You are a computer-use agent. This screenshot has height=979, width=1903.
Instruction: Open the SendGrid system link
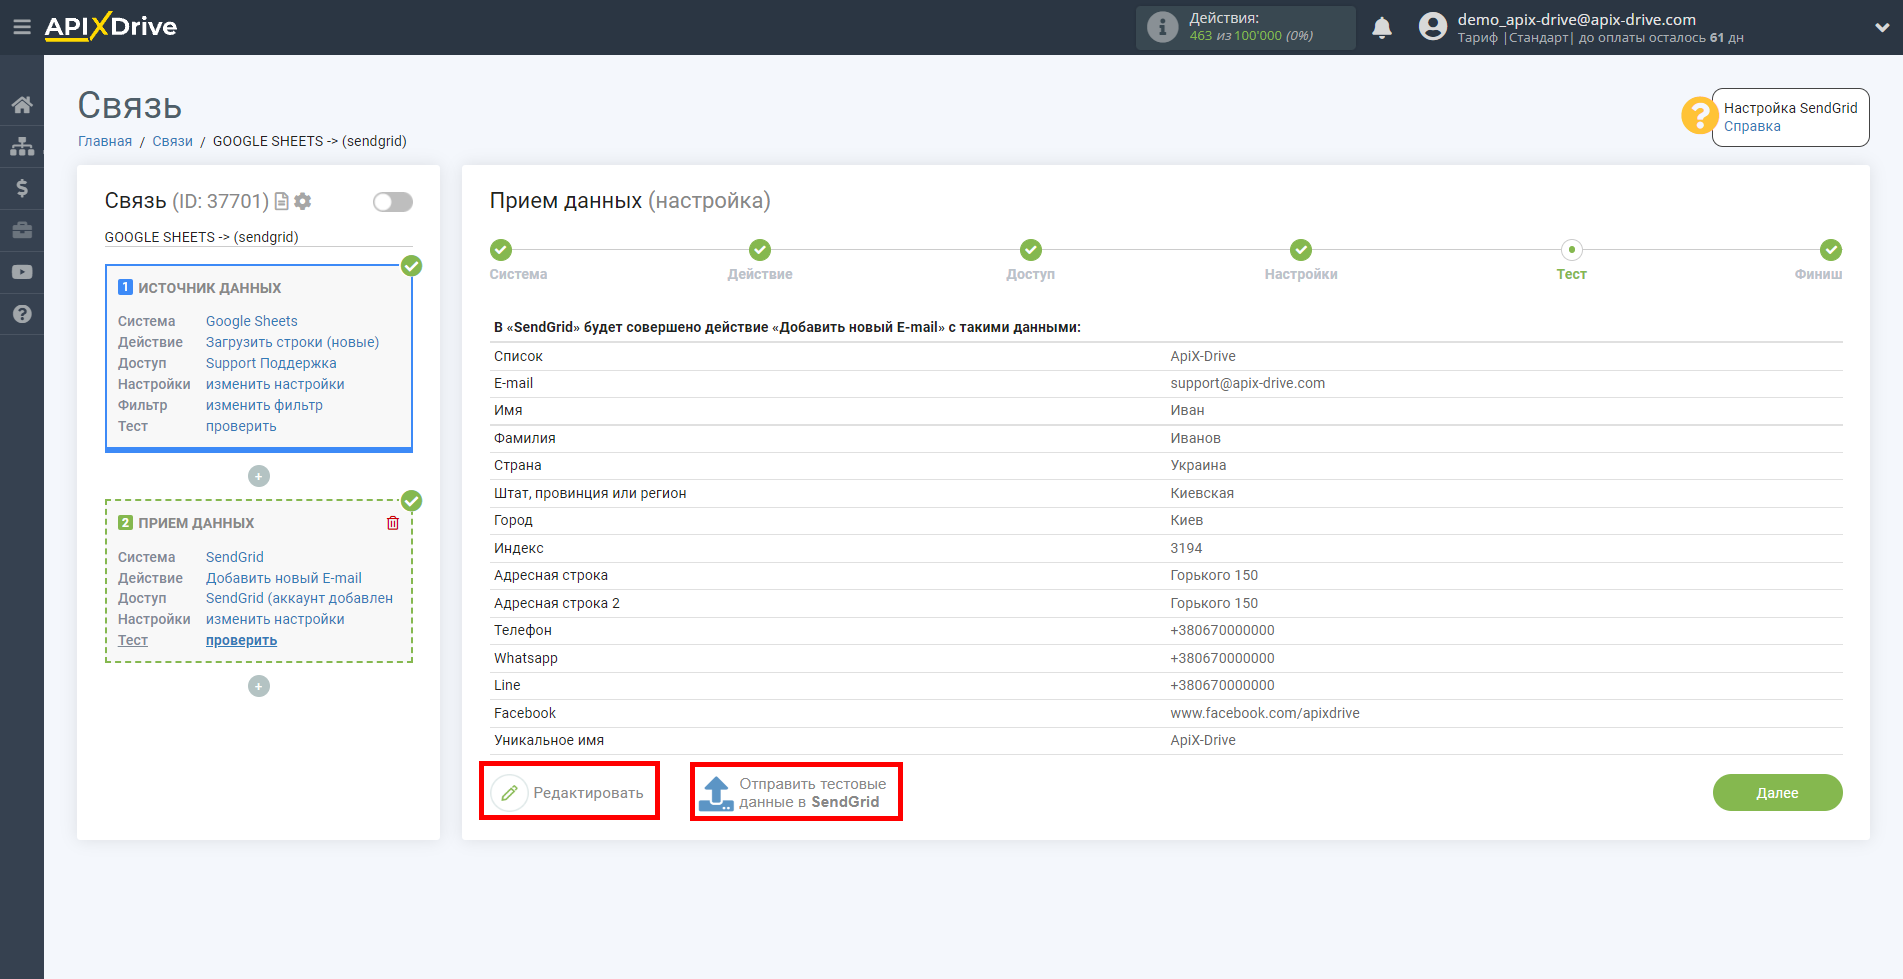click(235, 557)
